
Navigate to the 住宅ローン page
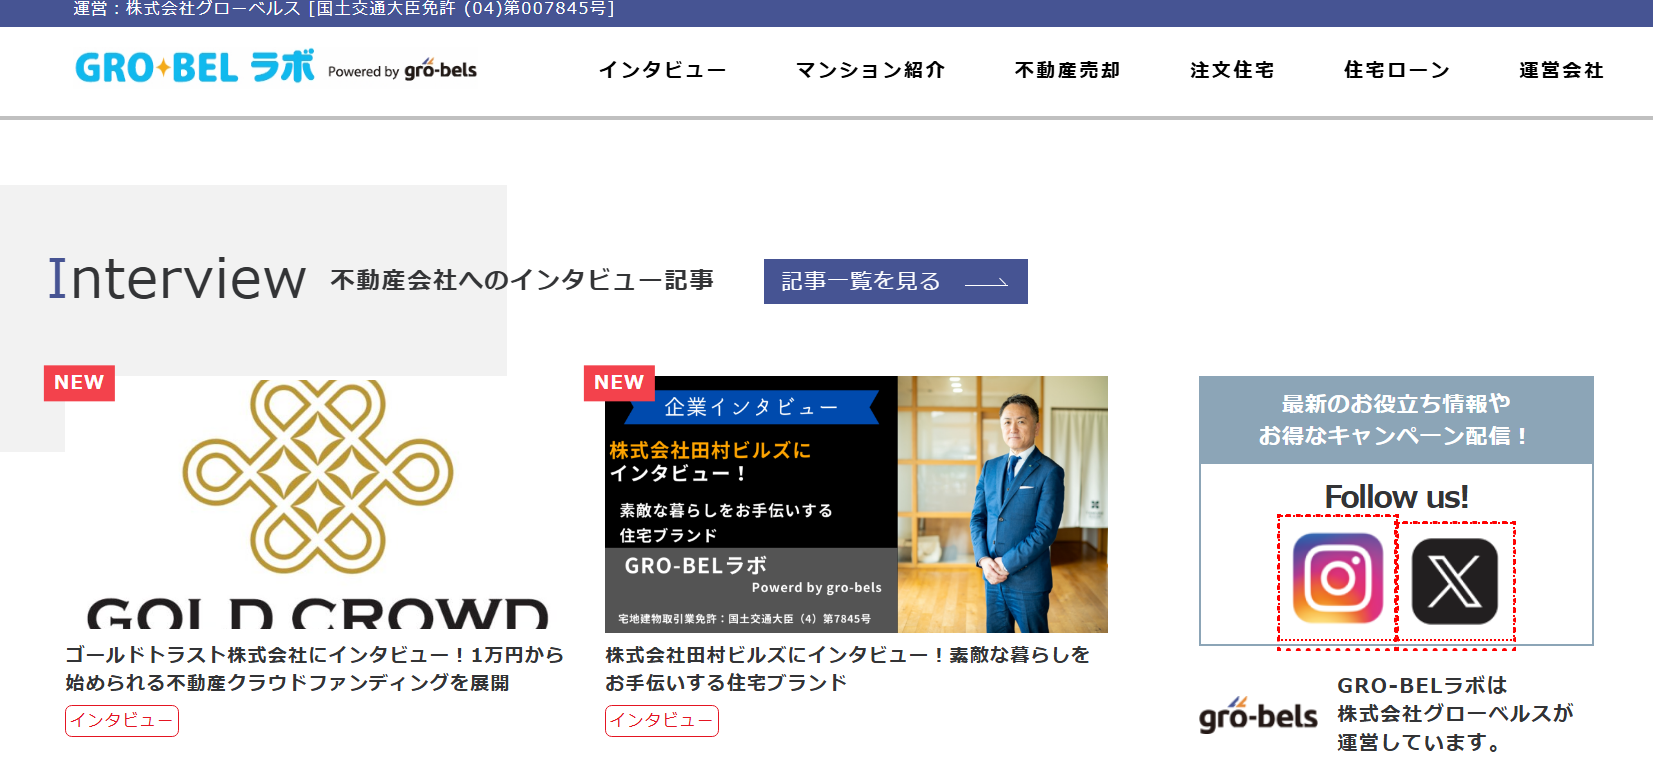click(1396, 70)
